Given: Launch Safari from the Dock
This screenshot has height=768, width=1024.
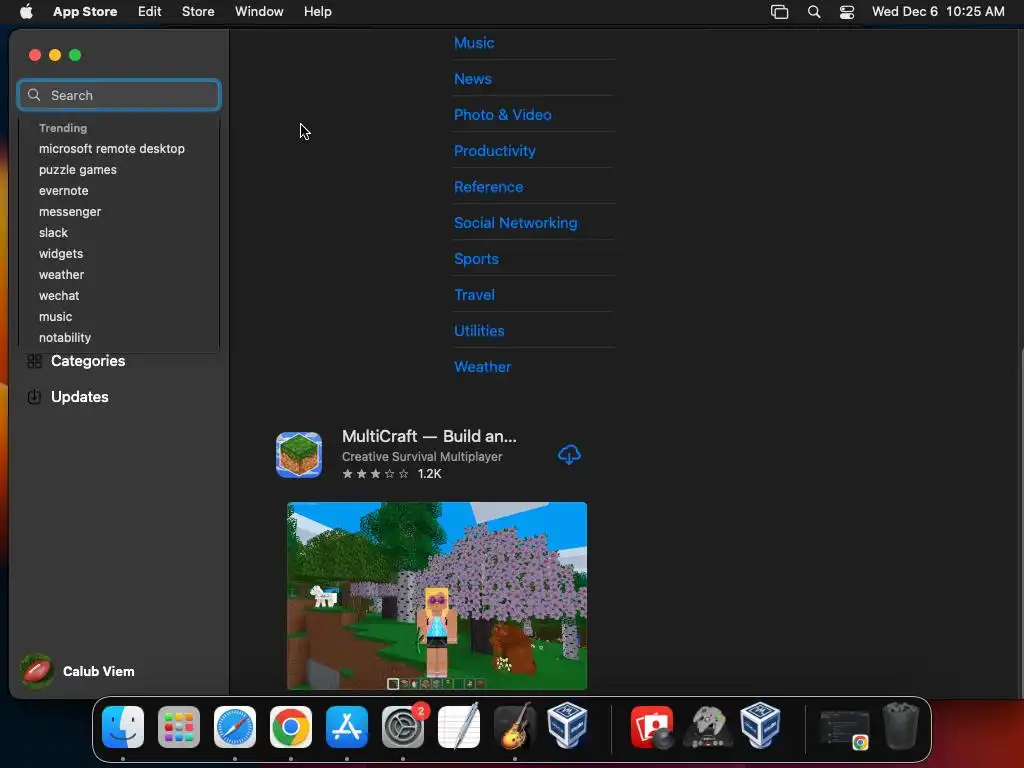Looking at the screenshot, I should 234,727.
